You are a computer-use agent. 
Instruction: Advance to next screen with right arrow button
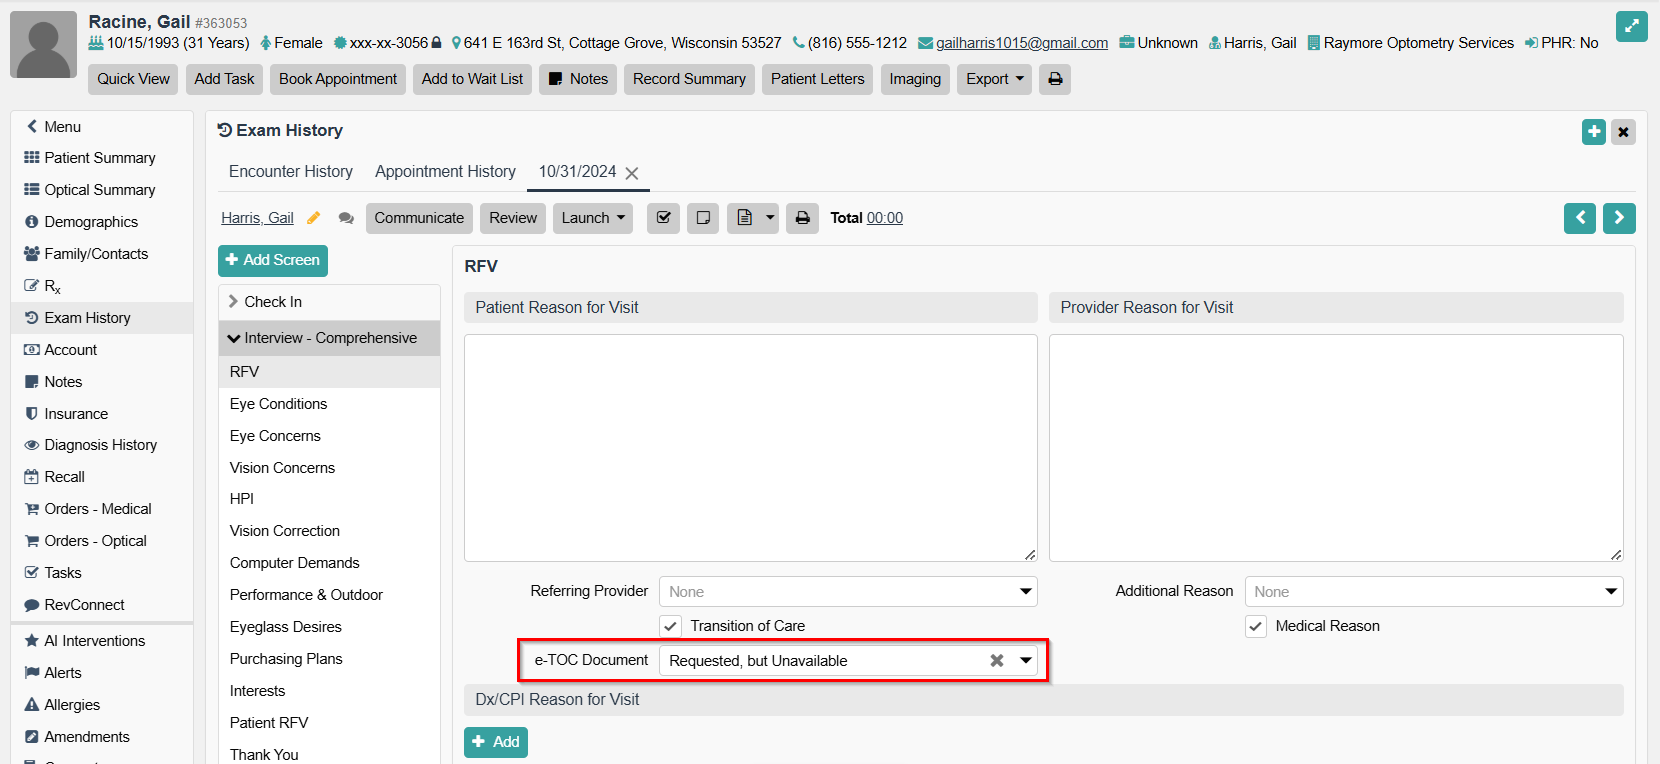click(x=1619, y=218)
